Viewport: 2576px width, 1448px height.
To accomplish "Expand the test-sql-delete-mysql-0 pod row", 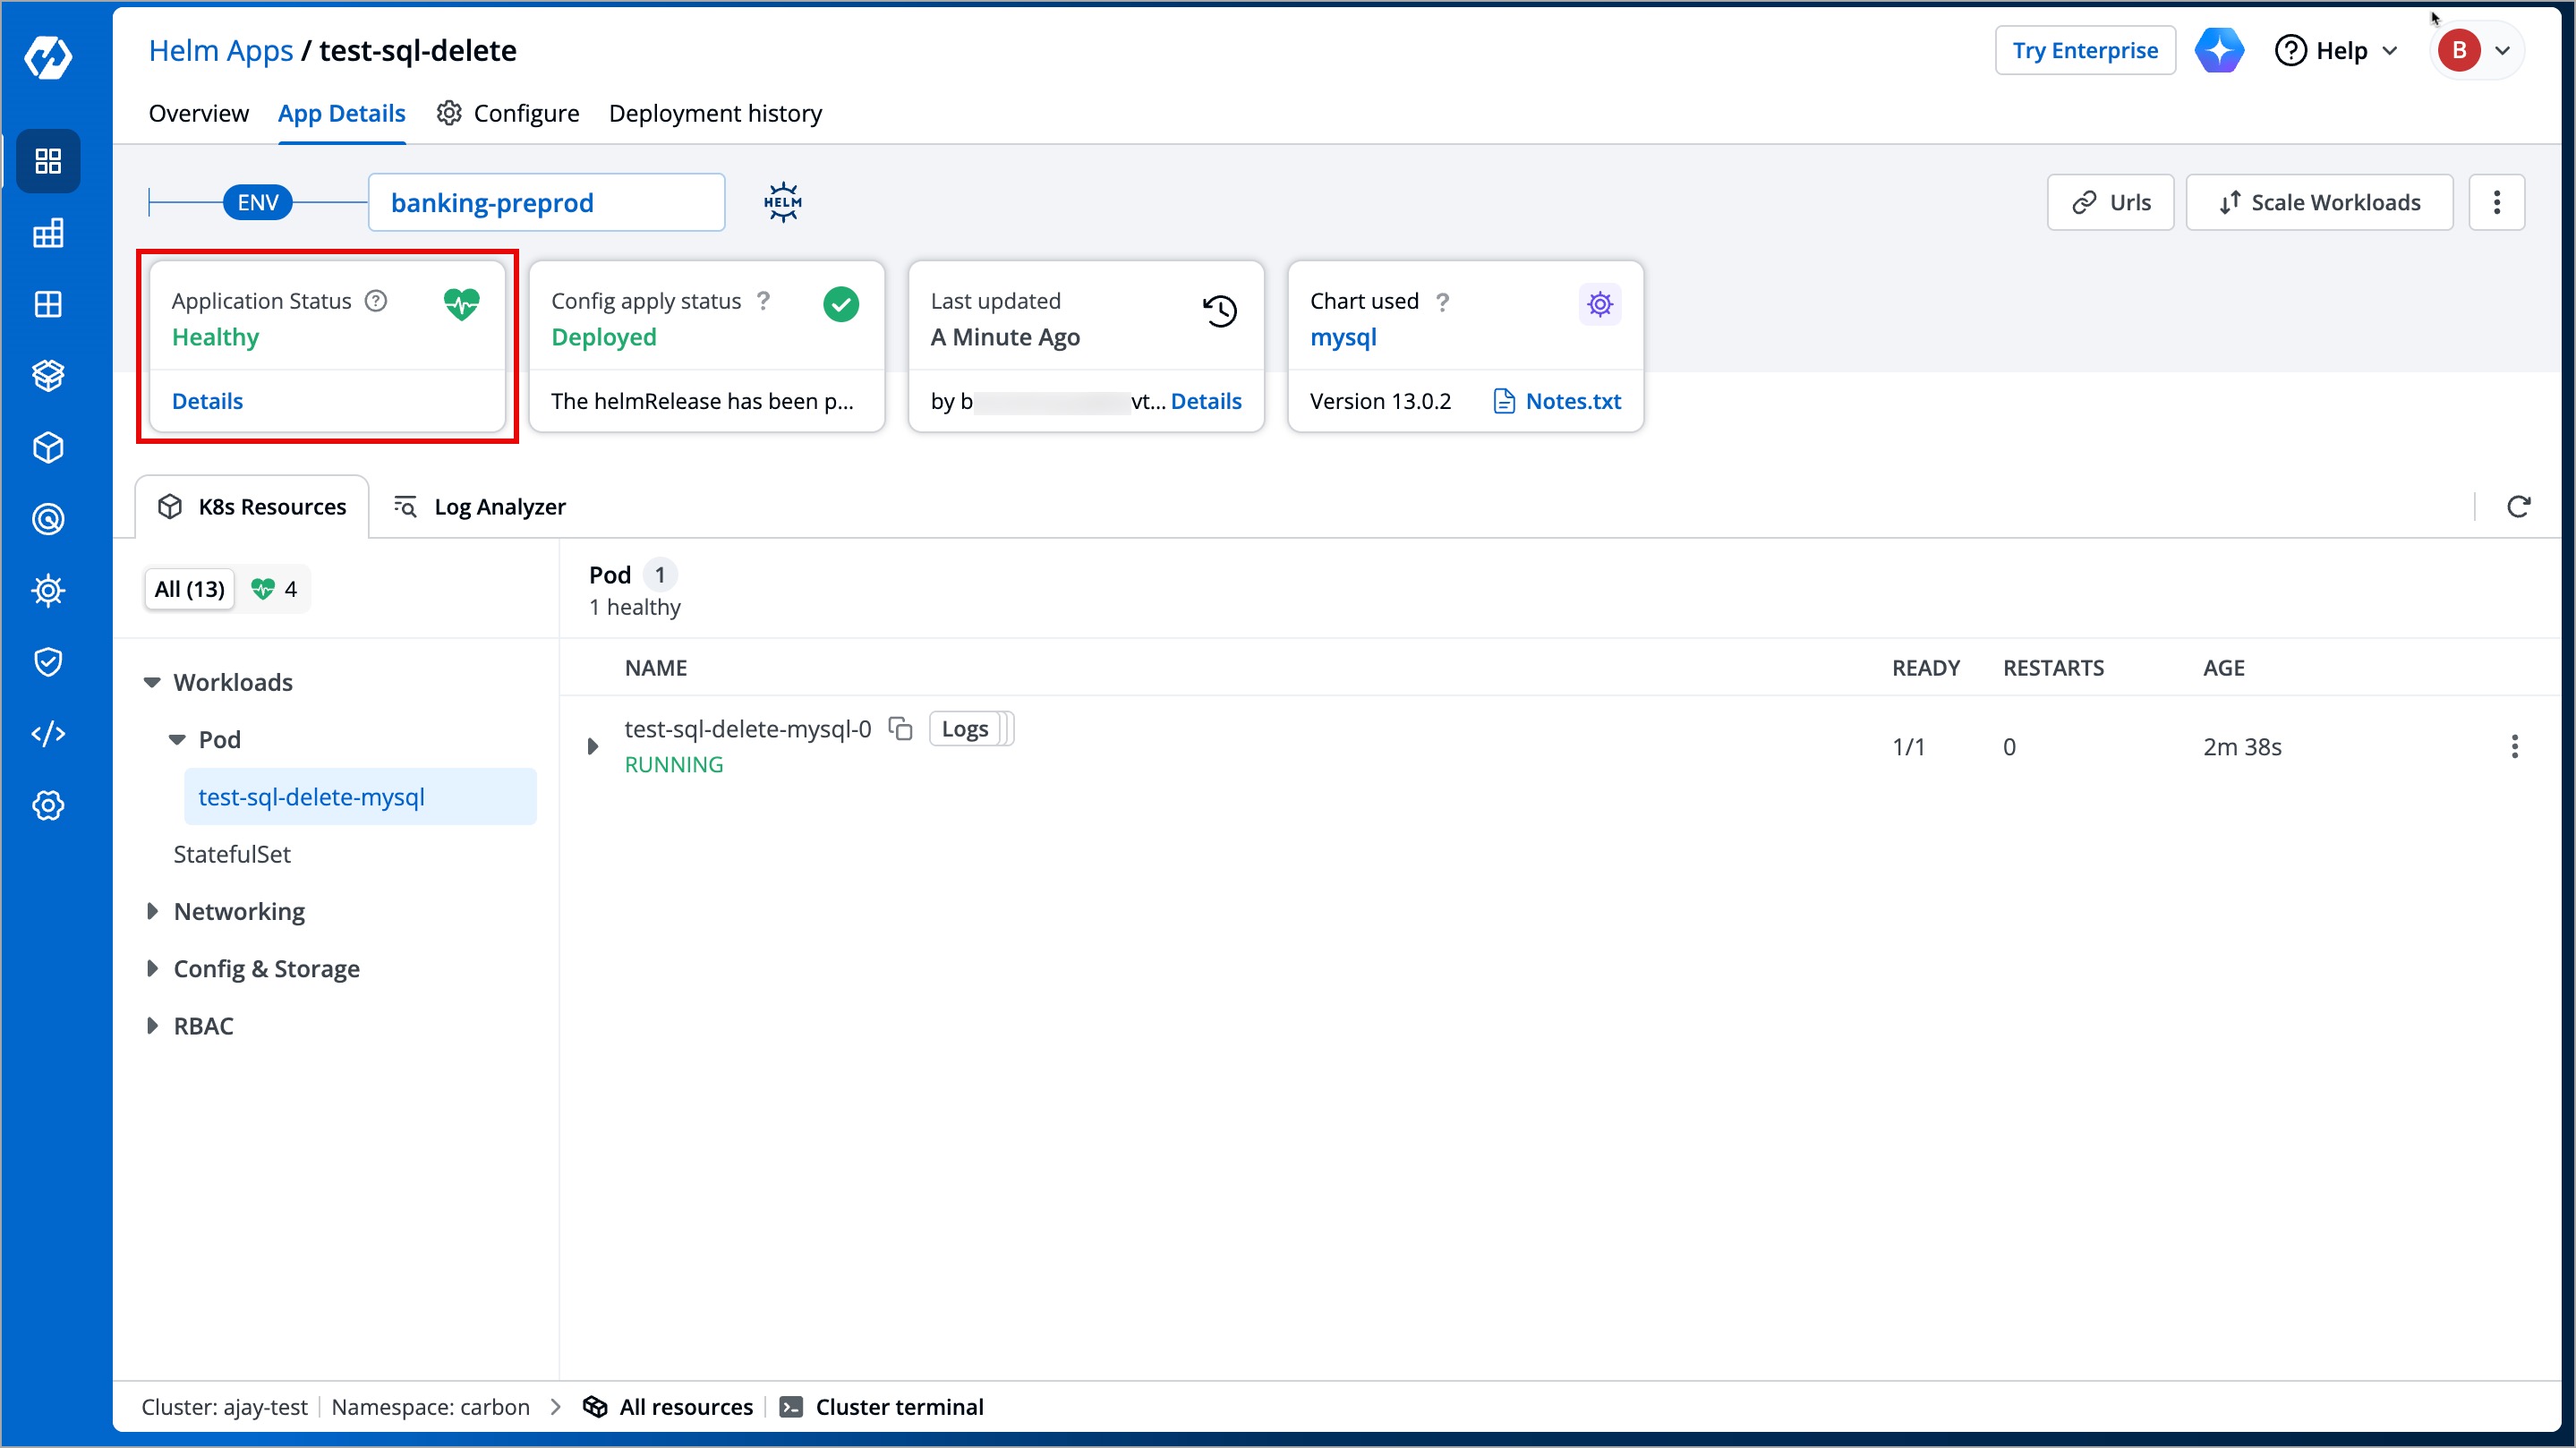I will tap(593, 747).
